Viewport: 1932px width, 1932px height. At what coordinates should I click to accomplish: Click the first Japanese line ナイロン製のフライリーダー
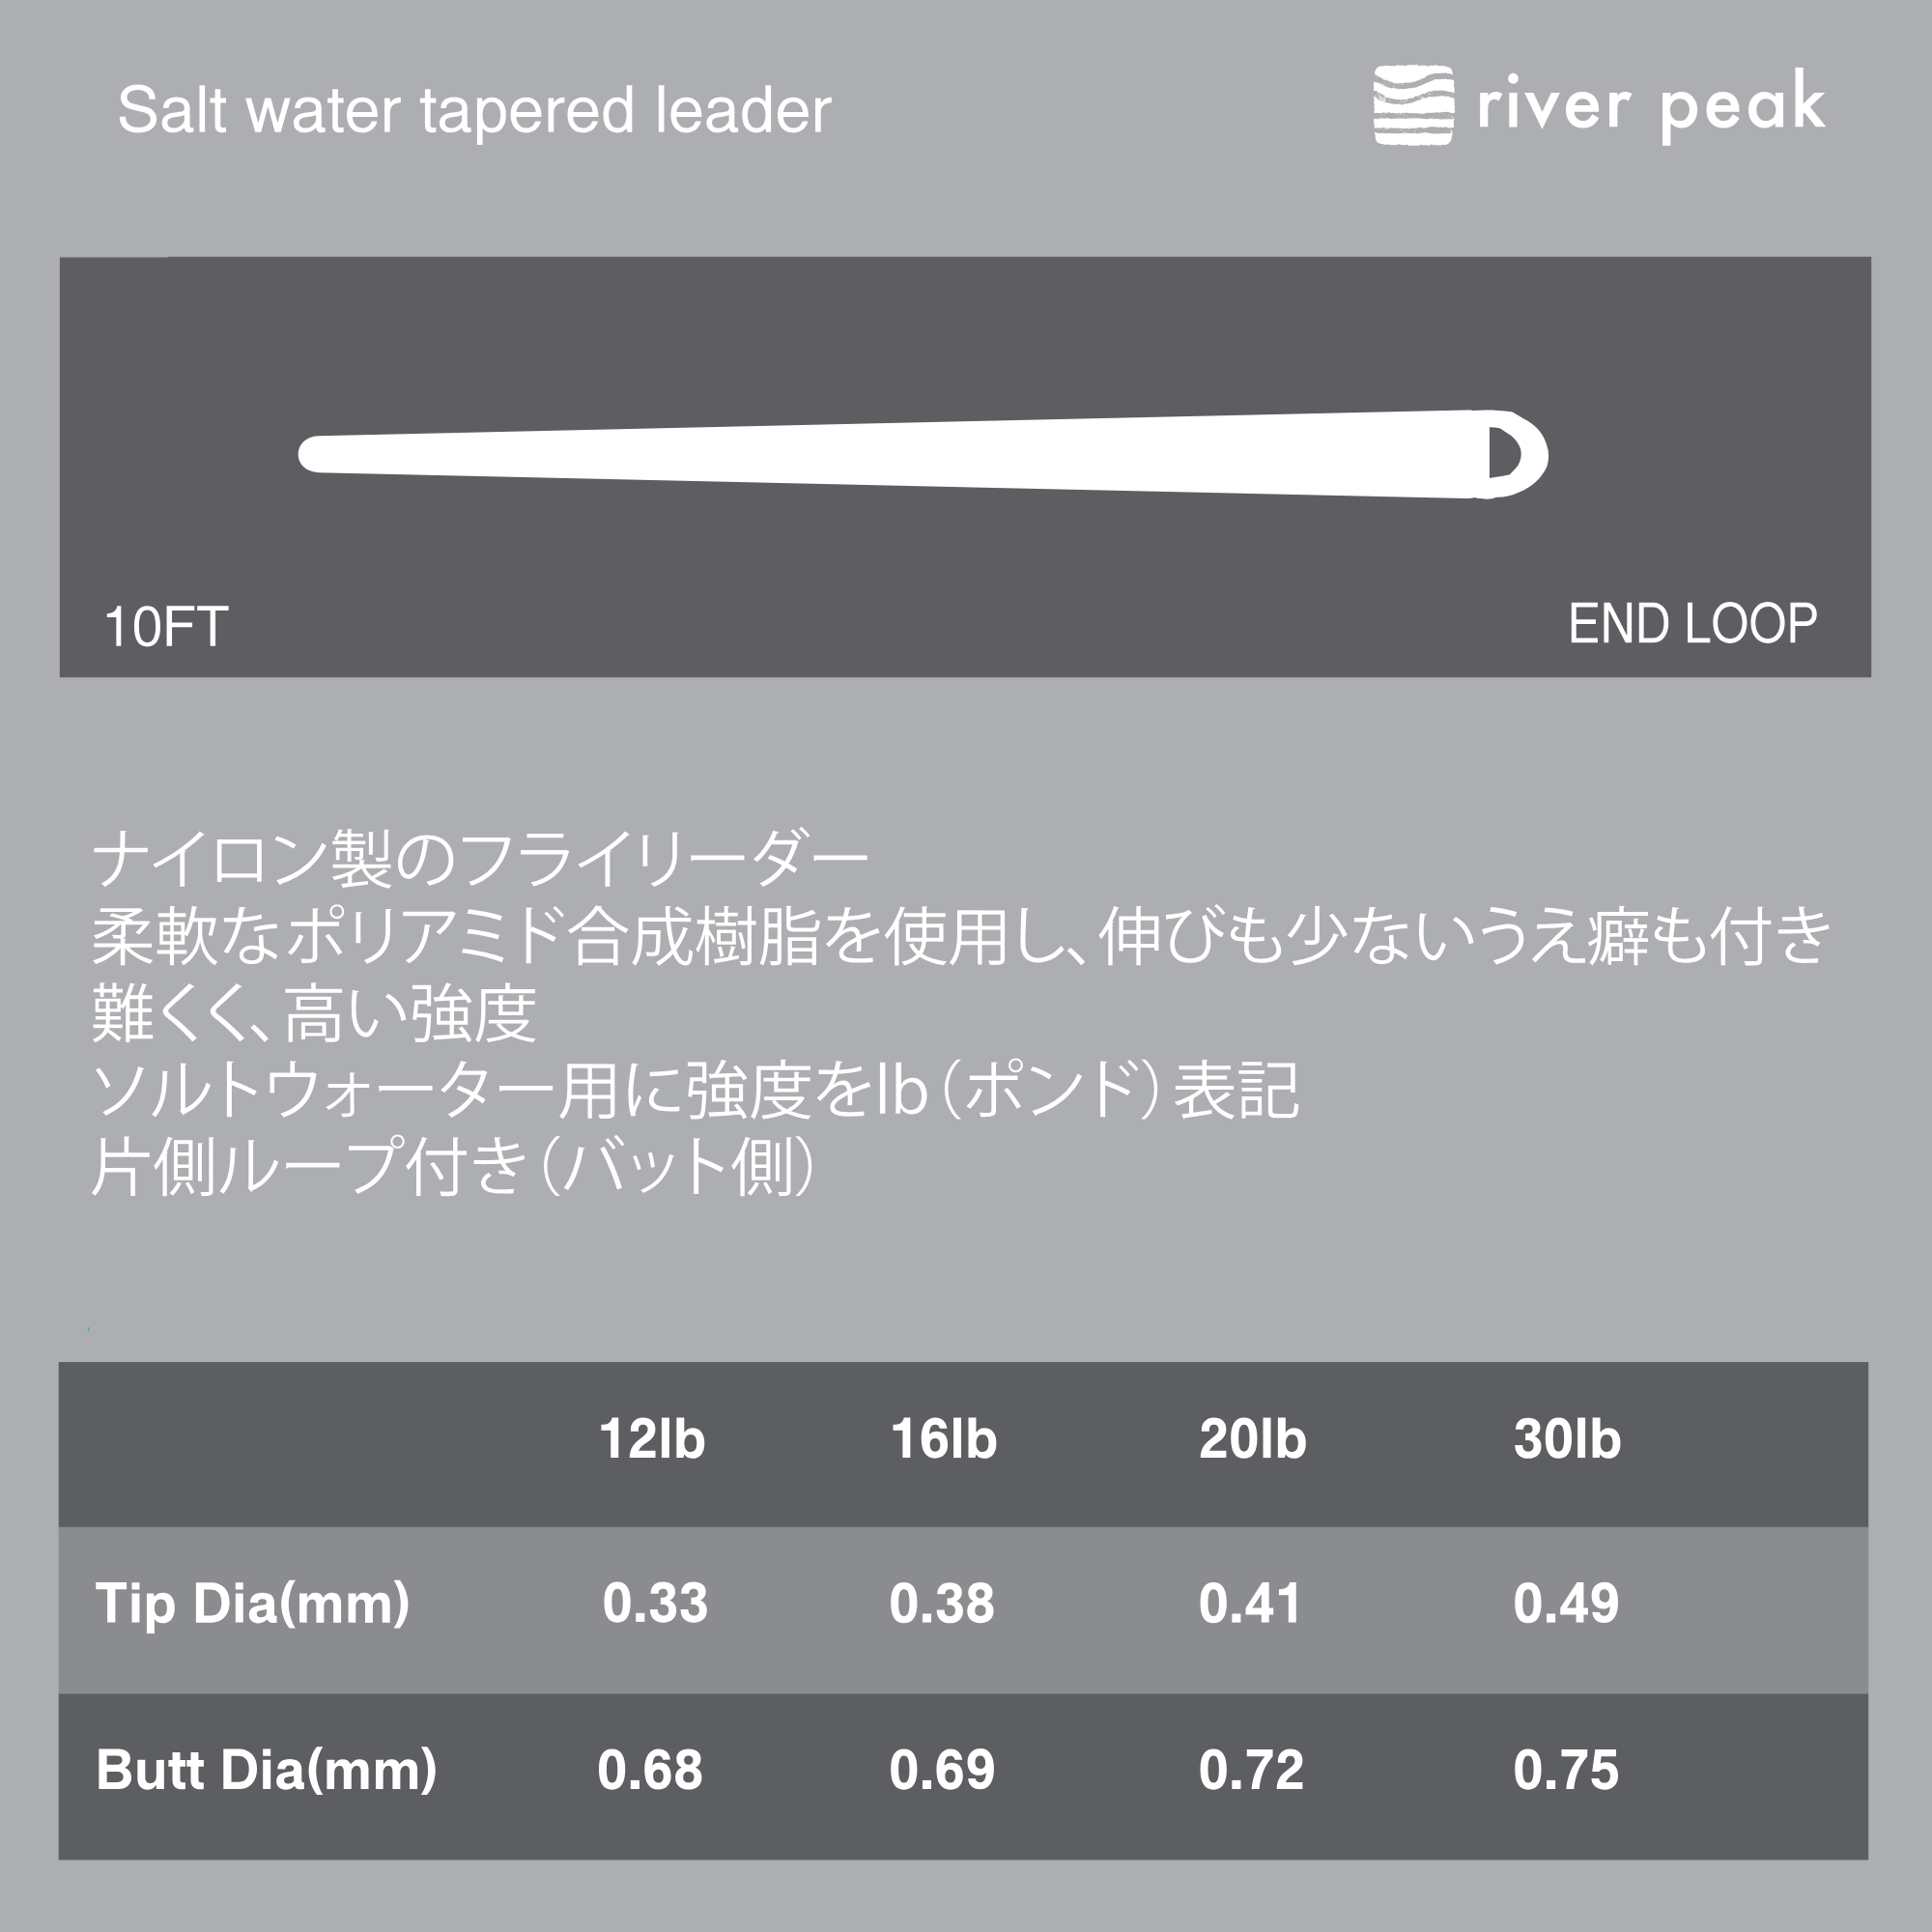point(480,859)
